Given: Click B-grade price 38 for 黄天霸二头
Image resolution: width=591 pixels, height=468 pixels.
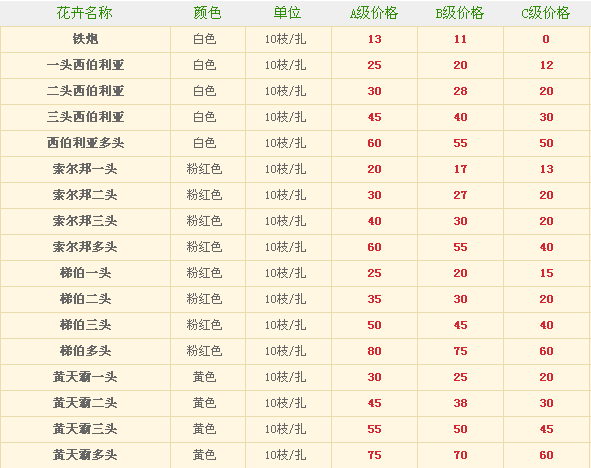Looking at the screenshot, I should pyautogui.click(x=461, y=403).
